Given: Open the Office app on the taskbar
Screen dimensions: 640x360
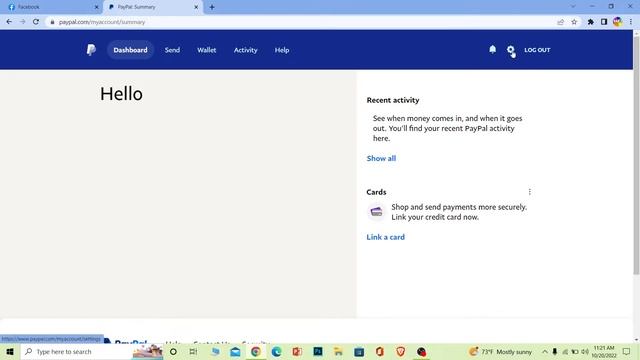Looking at the screenshot, I should (x=380, y=351).
